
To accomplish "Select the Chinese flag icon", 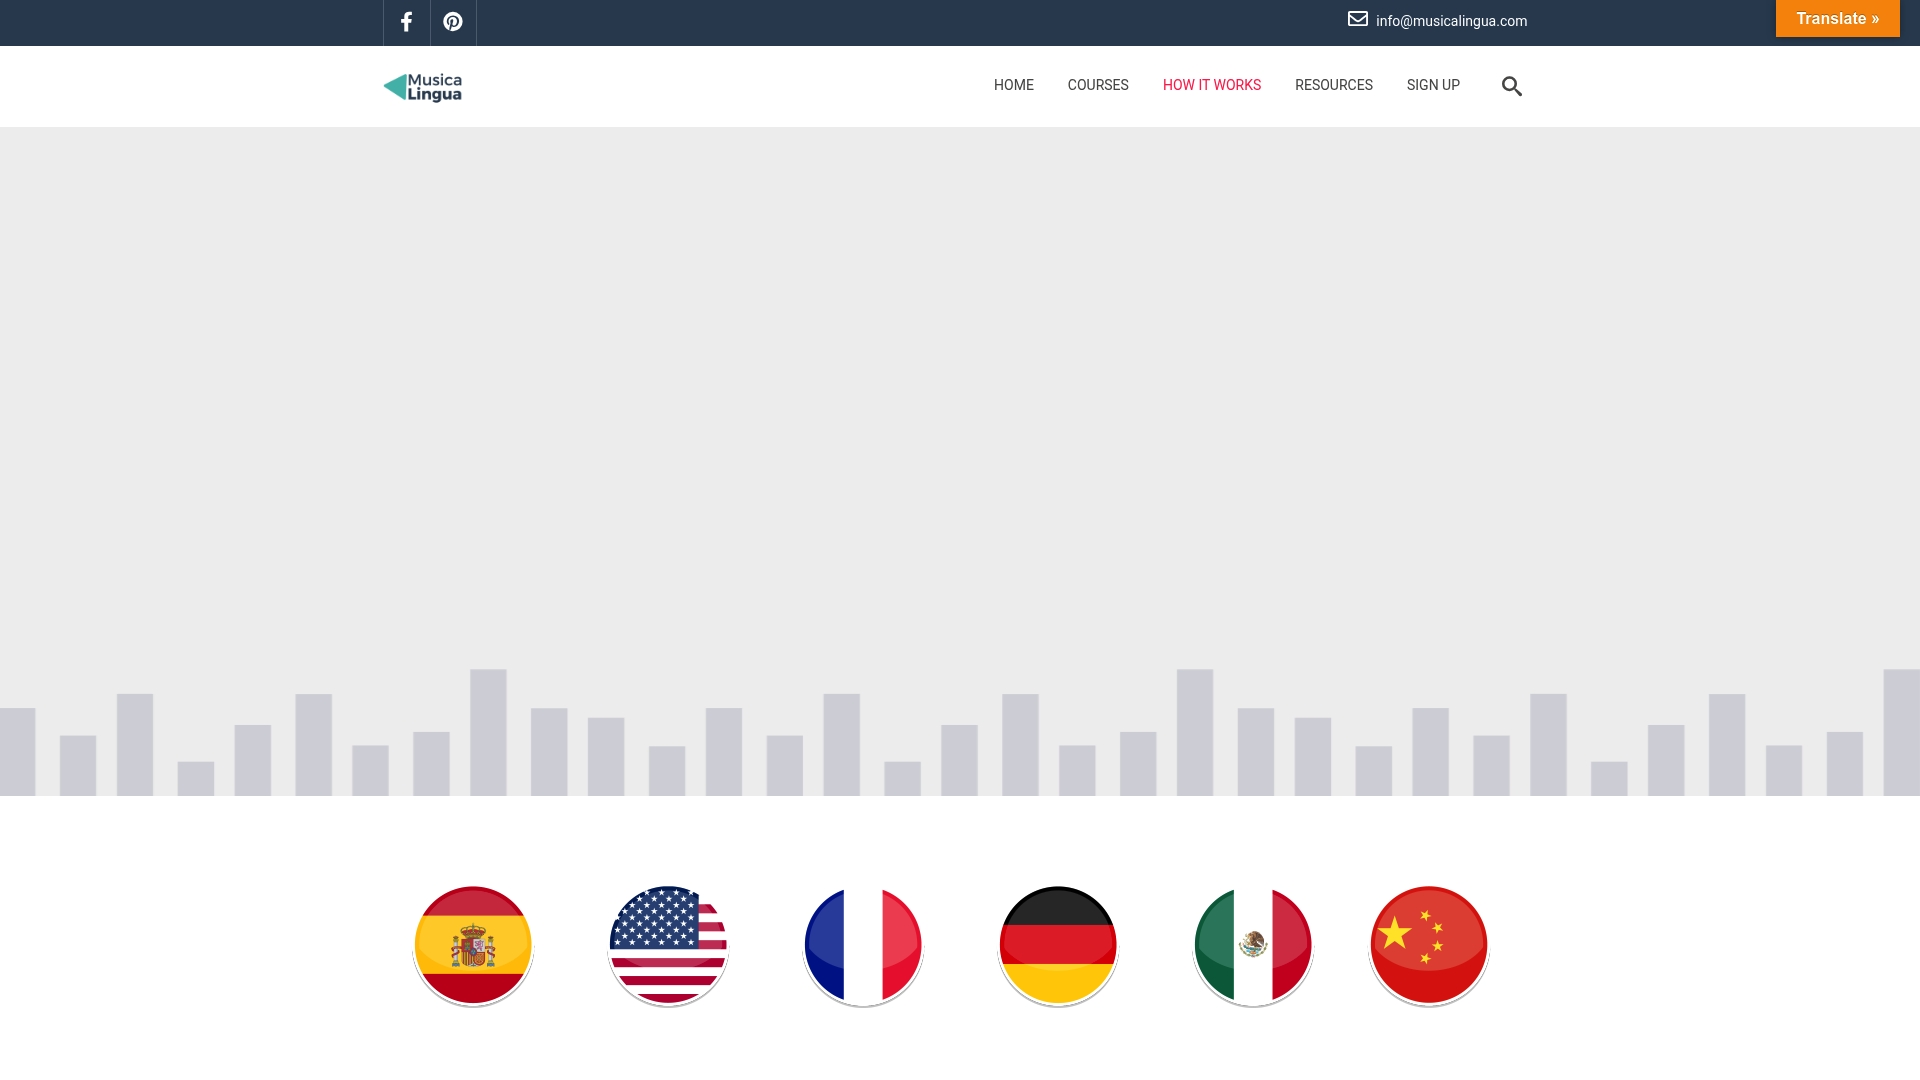I will point(1428,944).
